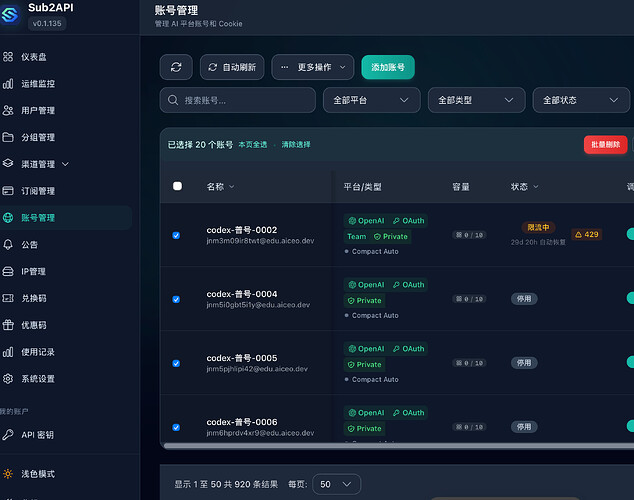Open the 仪表盘 dashboard icon

click(8, 57)
